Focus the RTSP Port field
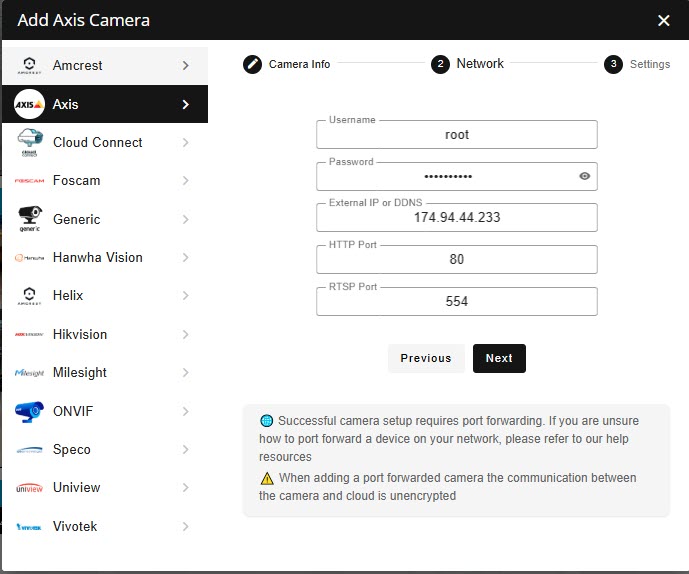The image size is (689, 574). point(456,301)
